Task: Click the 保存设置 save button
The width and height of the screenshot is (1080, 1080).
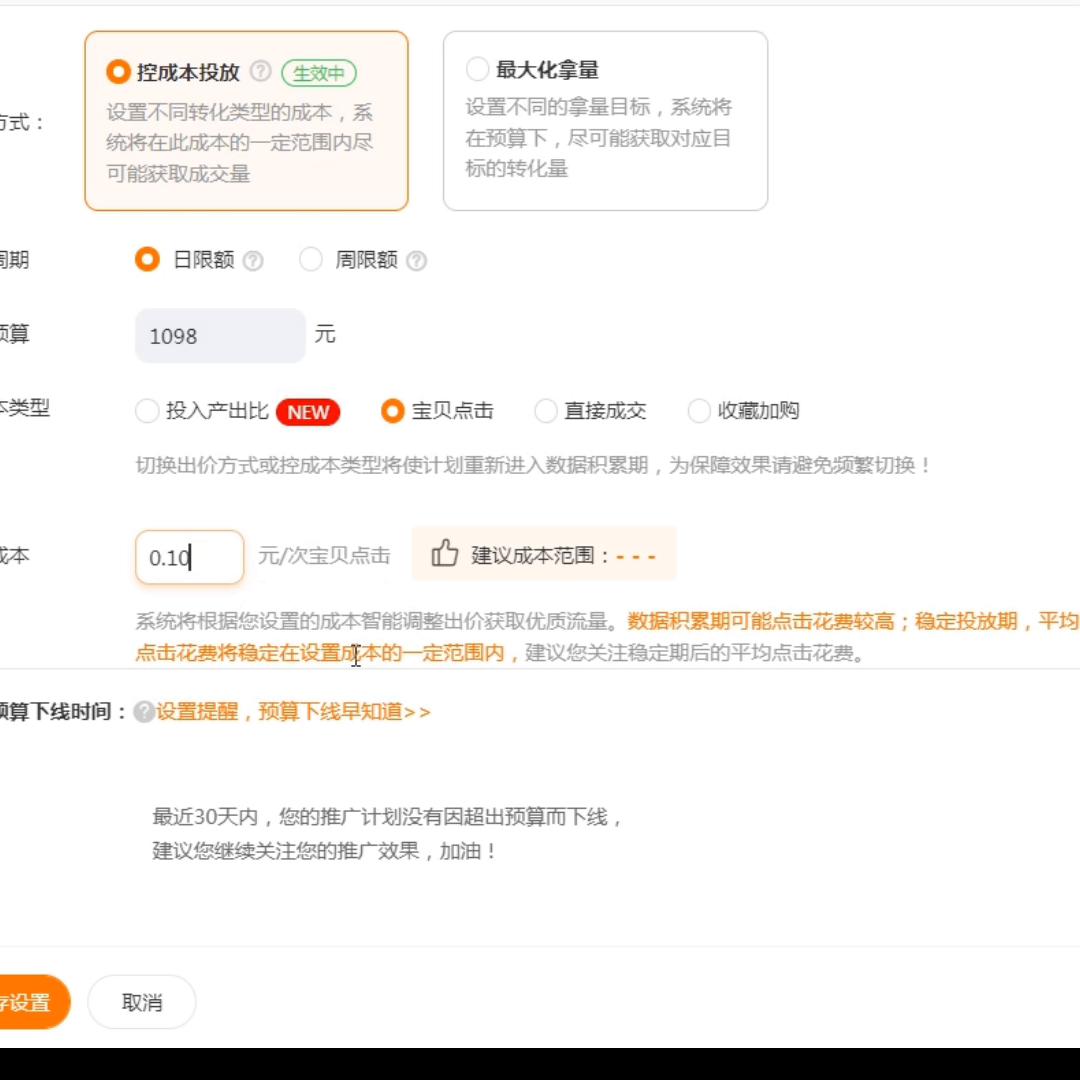Action: click(30, 1001)
